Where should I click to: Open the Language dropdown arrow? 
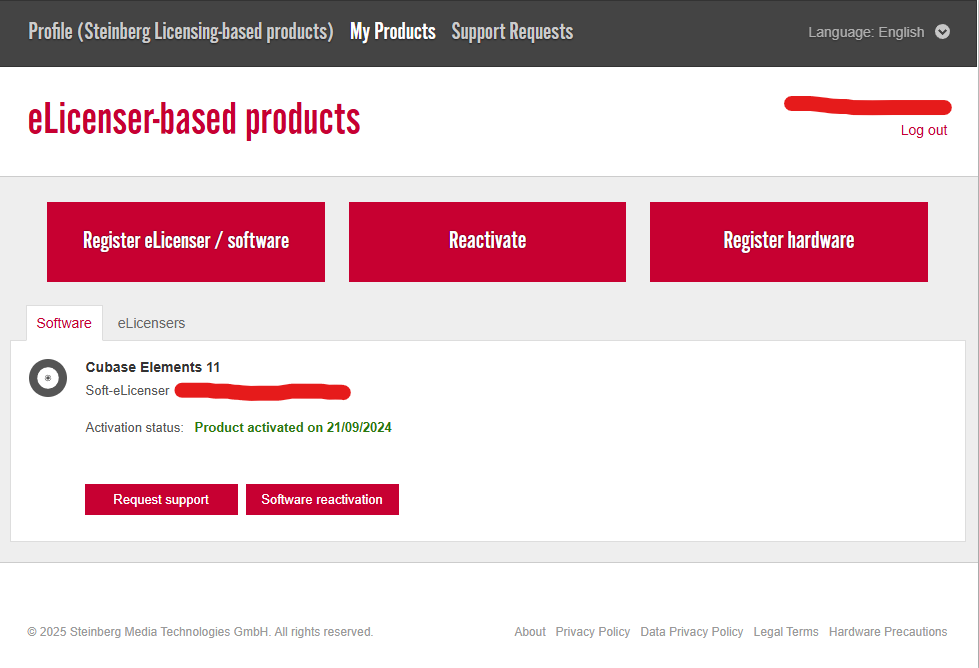[942, 32]
